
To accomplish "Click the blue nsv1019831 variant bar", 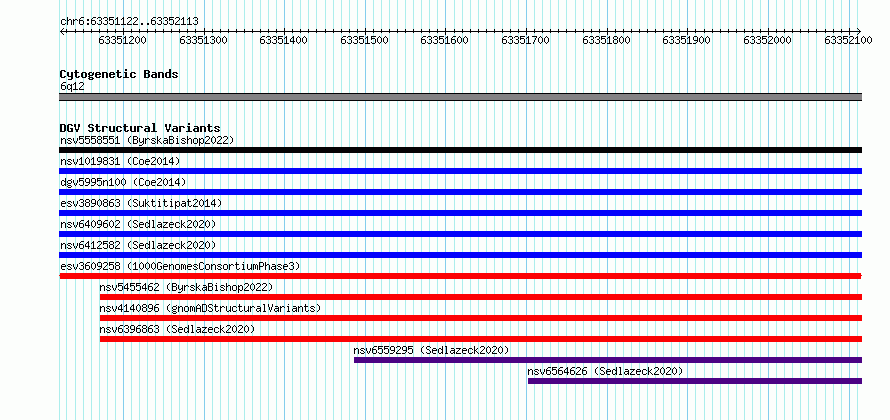I will pos(460,171).
